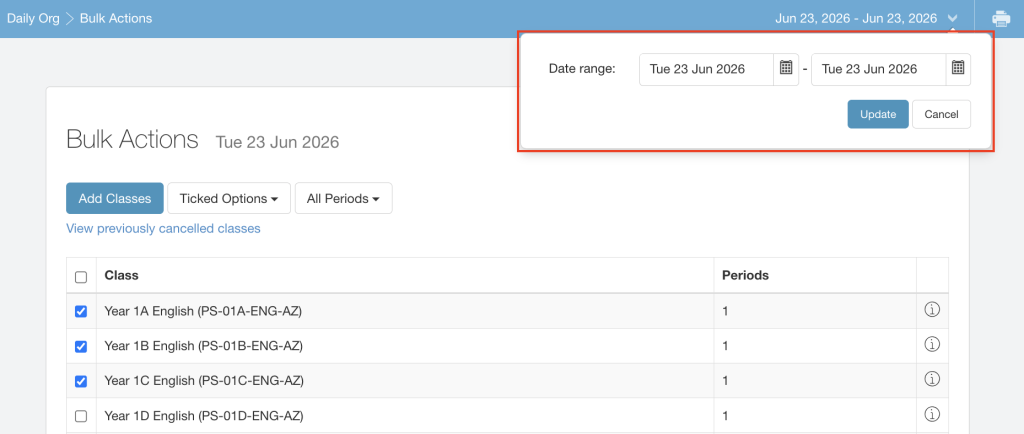The height and width of the screenshot is (434, 1024).
Task: Open Ticked Options dropdown
Action: (x=229, y=198)
